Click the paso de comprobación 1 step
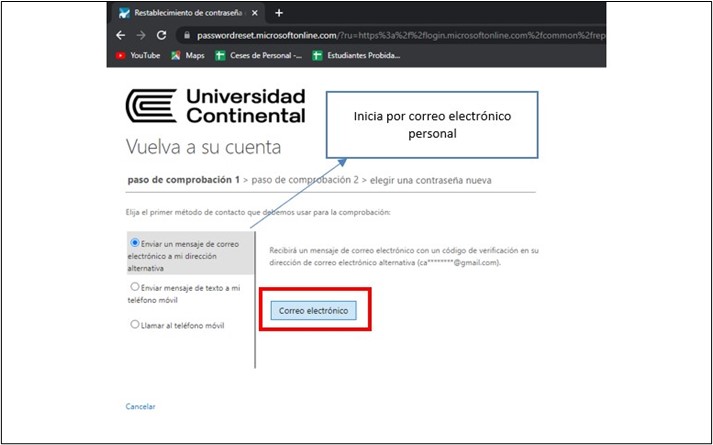Viewport: 713px width, 445px height. (x=183, y=179)
